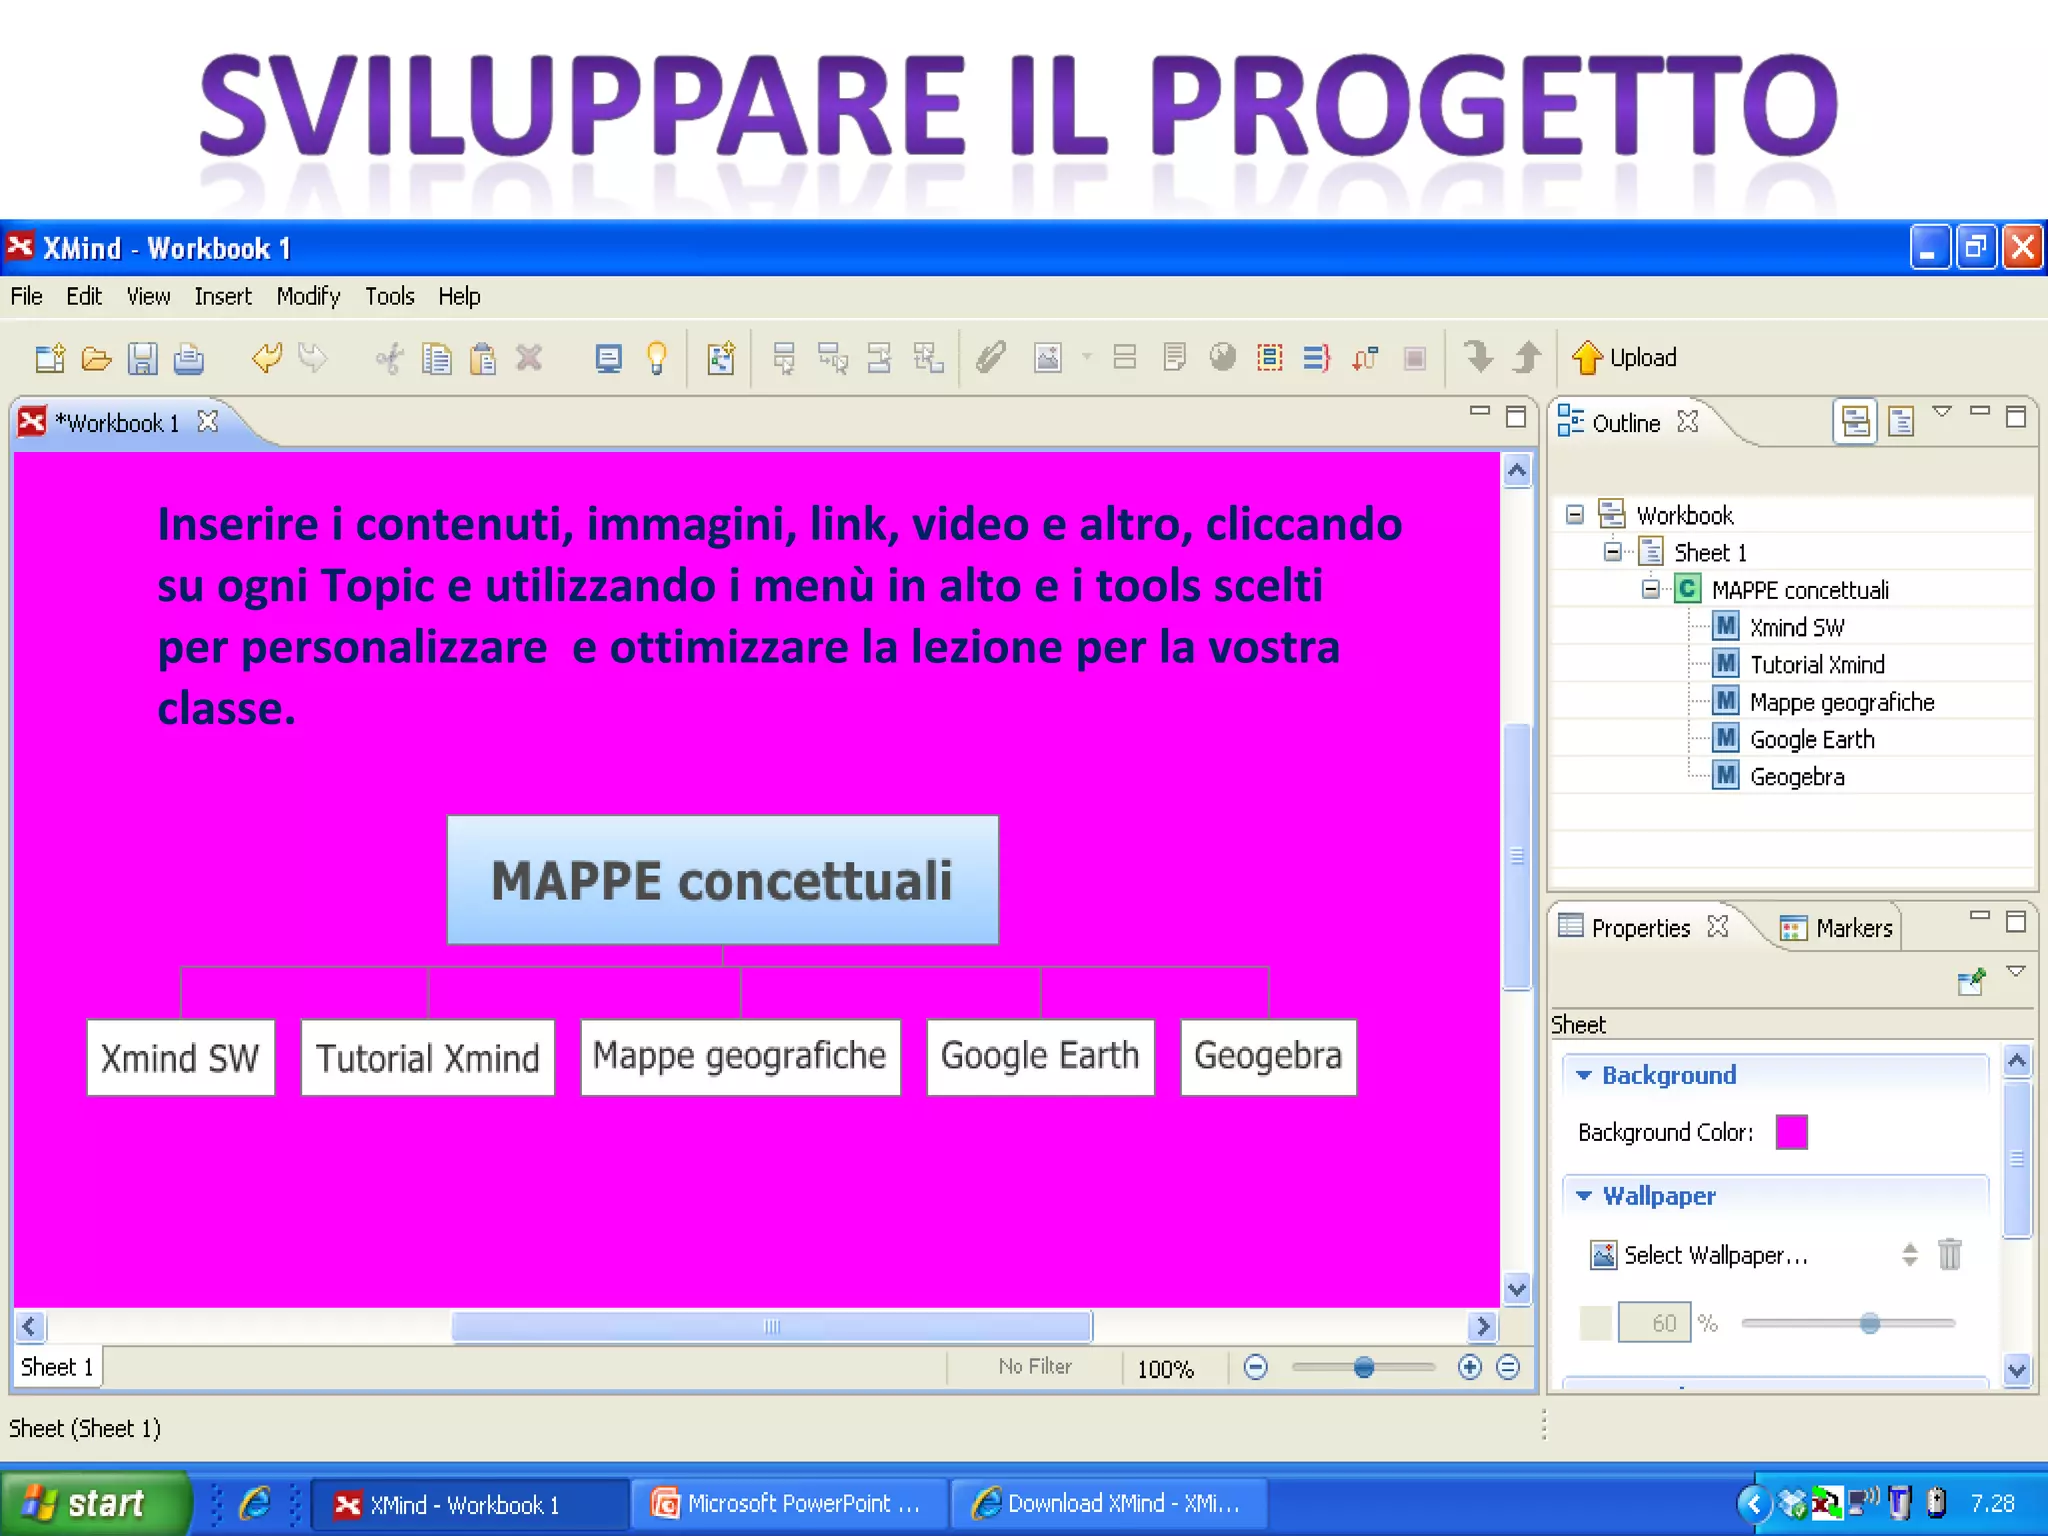Create a new workbook with toolbar icon

50,358
